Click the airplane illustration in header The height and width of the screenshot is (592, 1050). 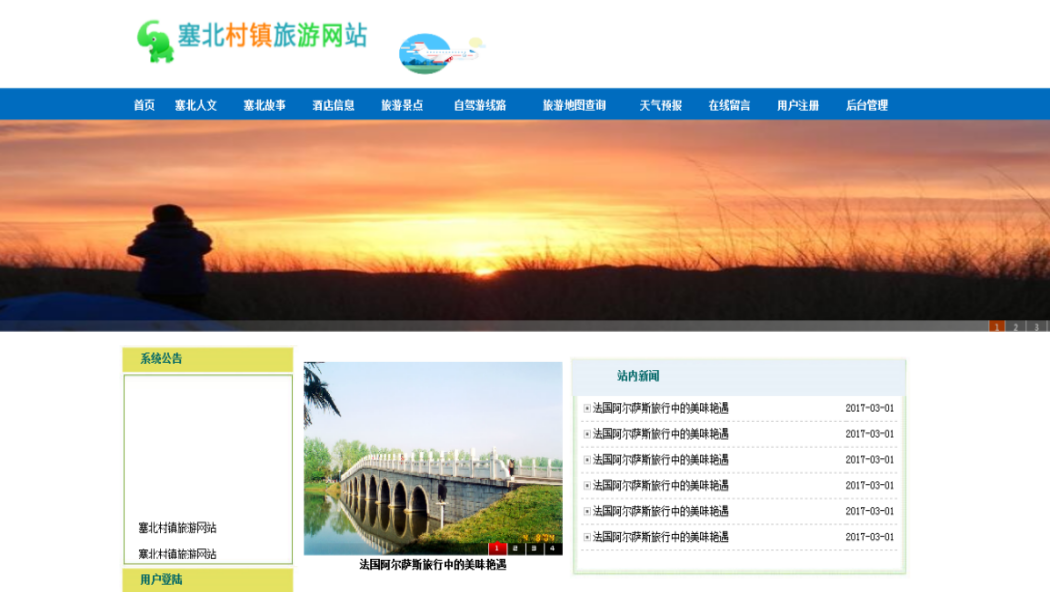[441, 53]
